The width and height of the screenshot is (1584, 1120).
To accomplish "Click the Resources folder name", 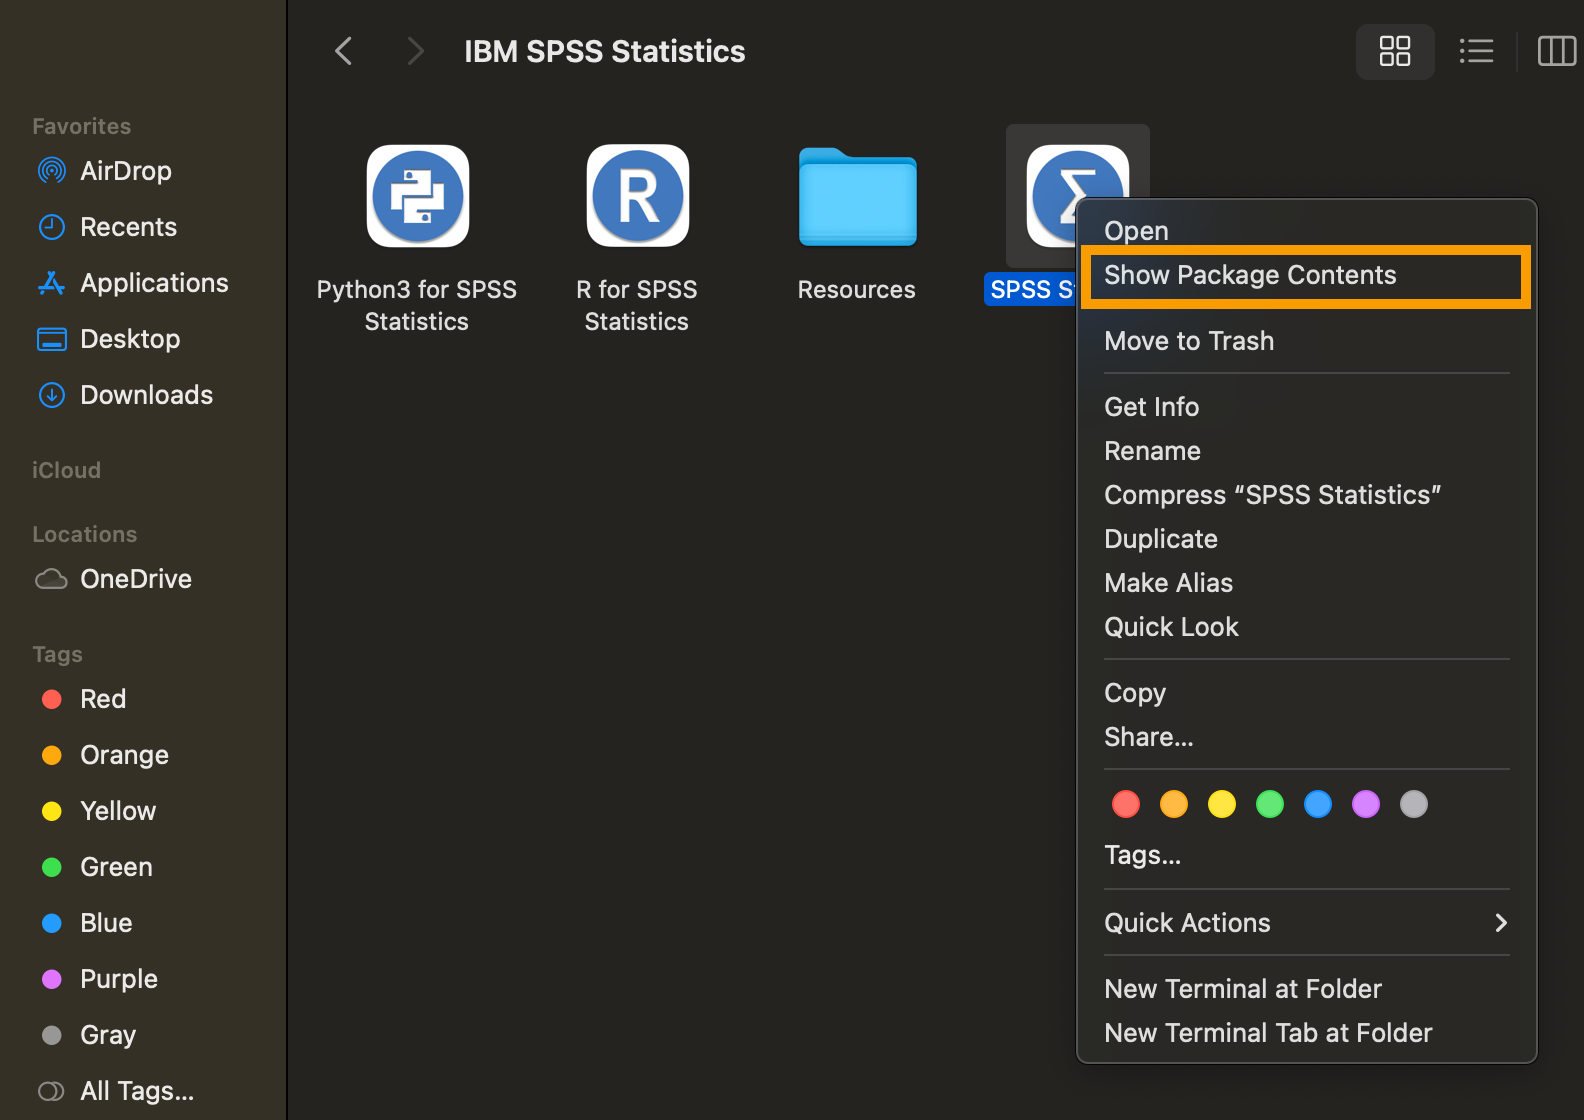I will click(857, 290).
